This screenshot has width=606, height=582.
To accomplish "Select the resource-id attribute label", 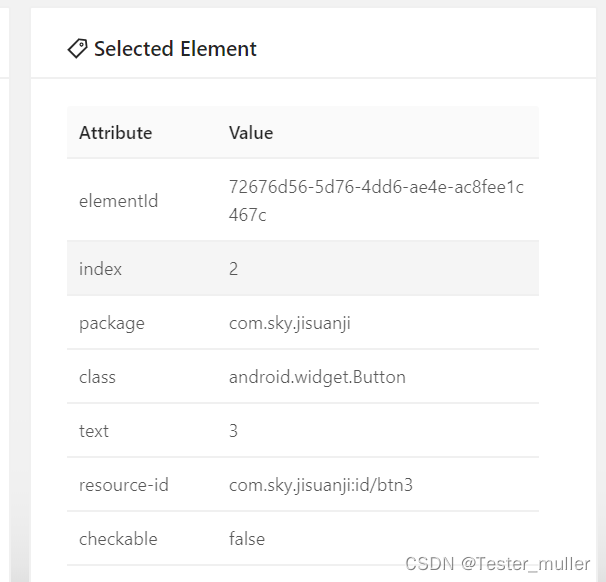I will pyautogui.click(x=124, y=485).
